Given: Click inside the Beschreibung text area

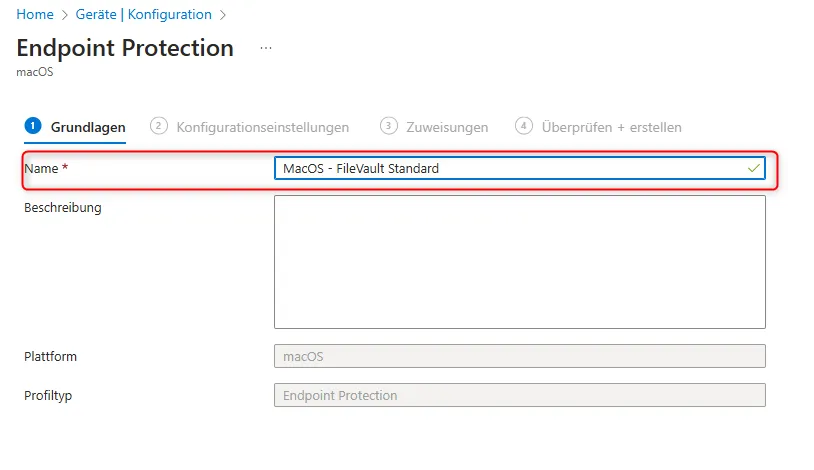Looking at the screenshot, I should pyautogui.click(x=519, y=262).
